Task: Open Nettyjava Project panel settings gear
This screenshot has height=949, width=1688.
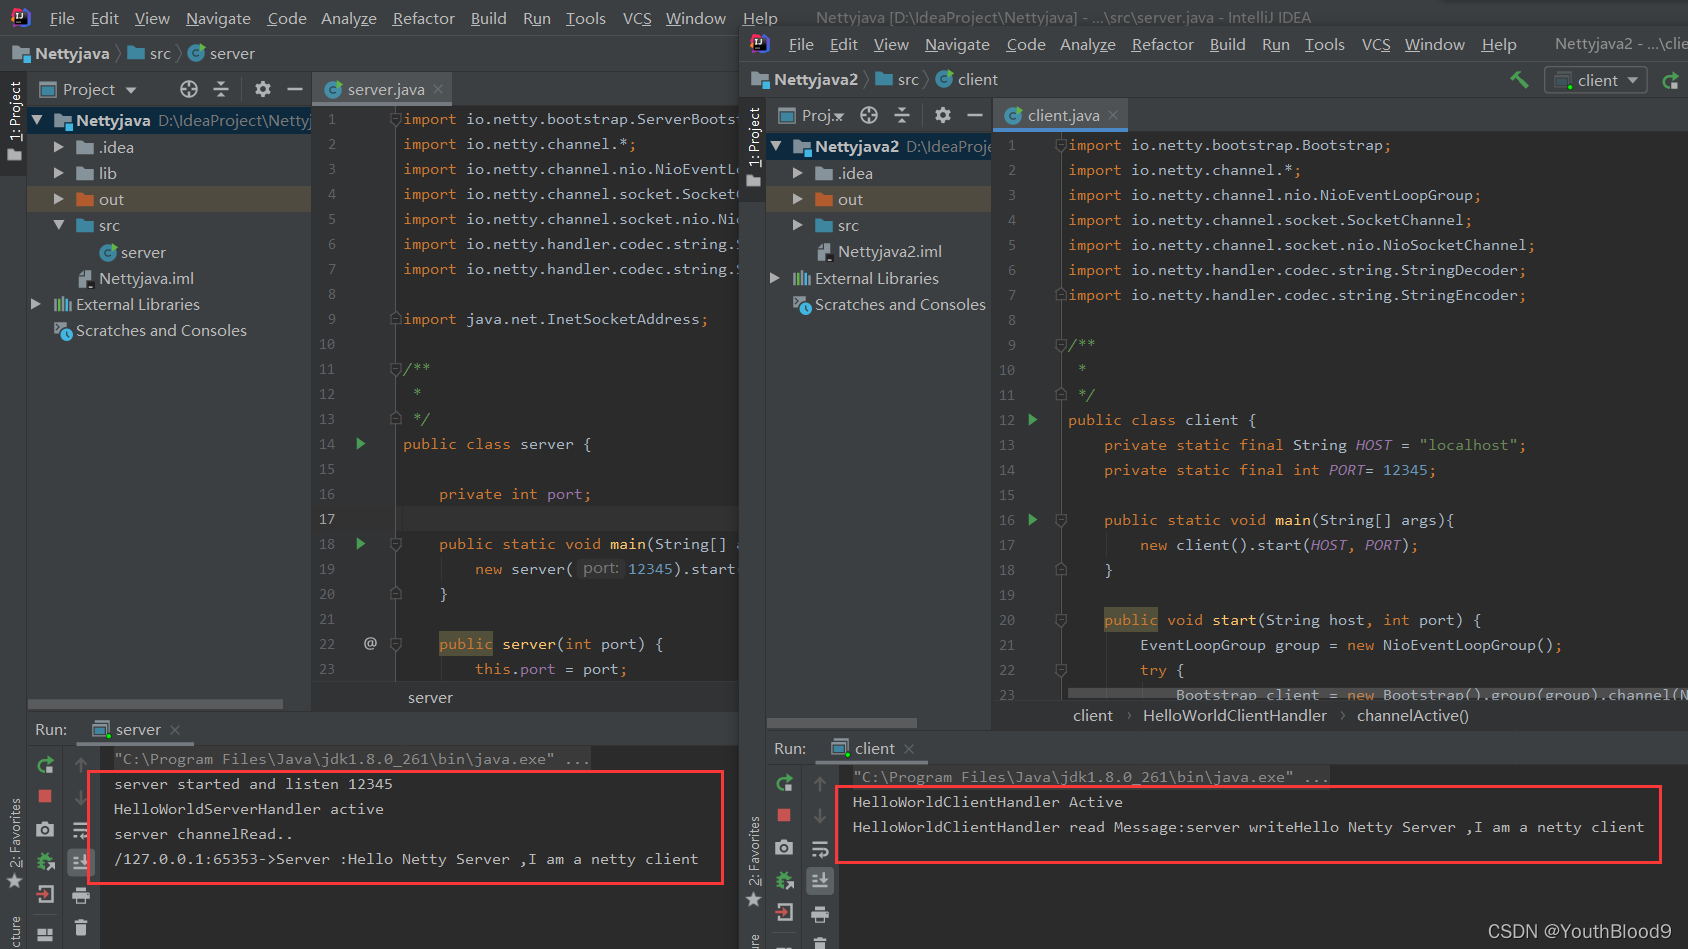Action: (263, 89)
